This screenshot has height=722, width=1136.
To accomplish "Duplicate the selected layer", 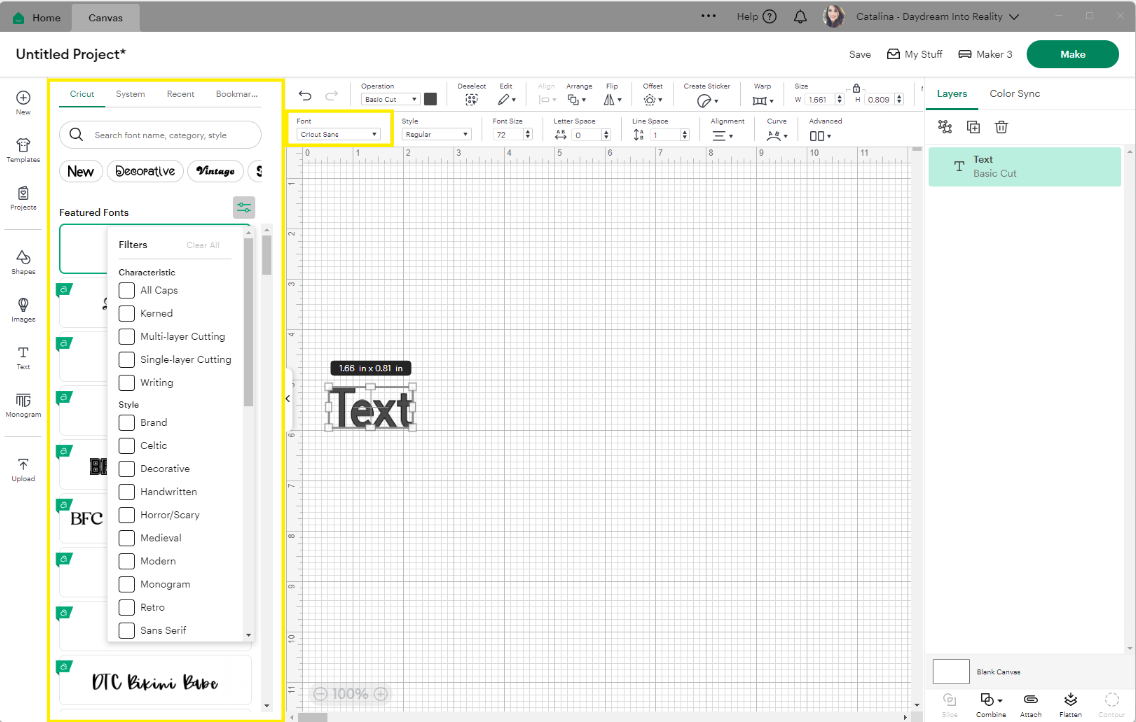I will [x=973, y=127].
